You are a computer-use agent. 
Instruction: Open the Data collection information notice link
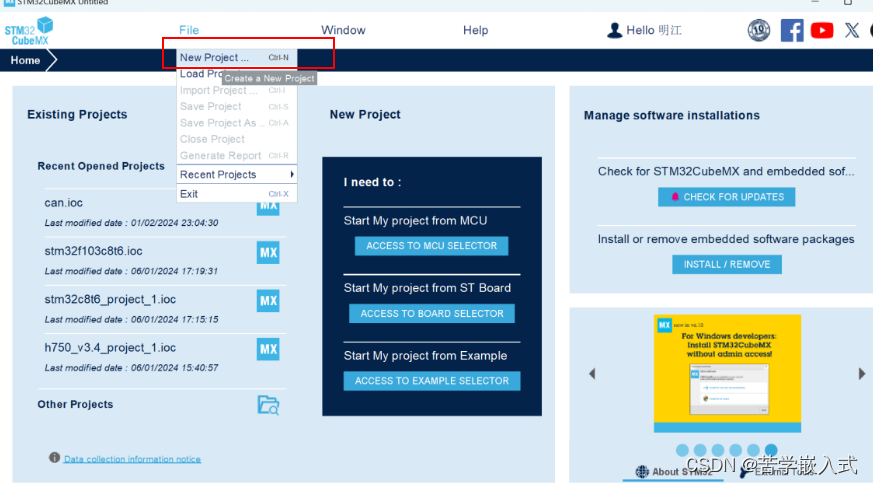[x=132, y=459]
